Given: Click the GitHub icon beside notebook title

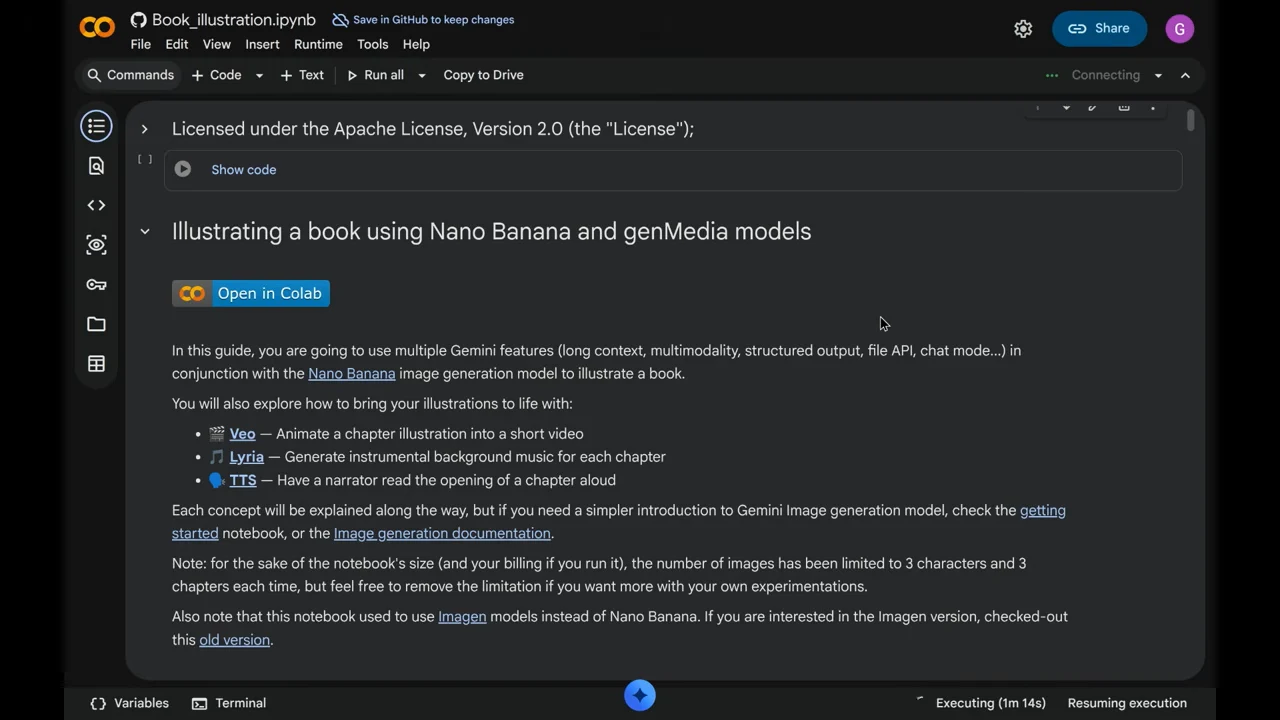Looking at the screenshot, I should [139, 20].
